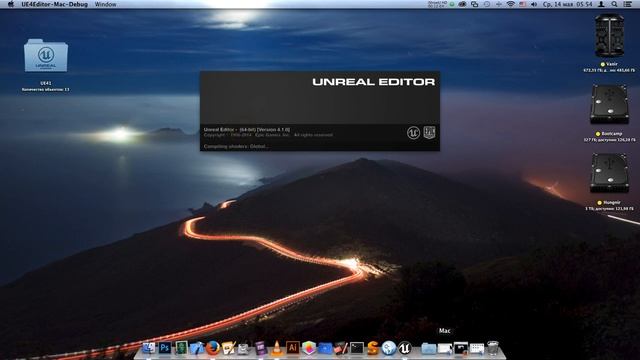This screenshot has height=360, width=640.
Task: Open the blue globe app in Dock
Action: pyautogui.click(x=389, y=348)
